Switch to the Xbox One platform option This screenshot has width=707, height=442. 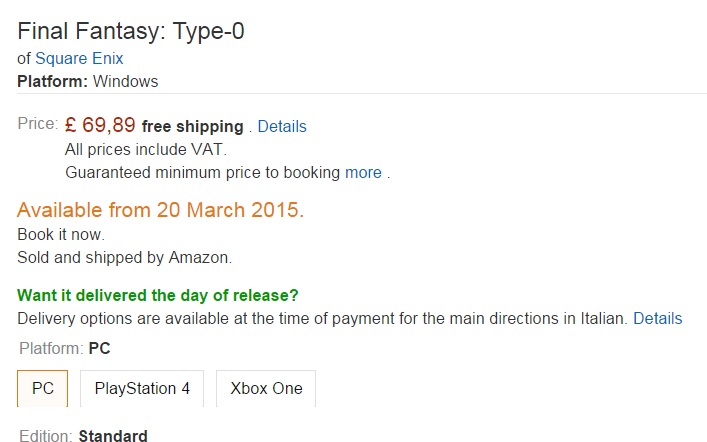[x=266, y=388]
